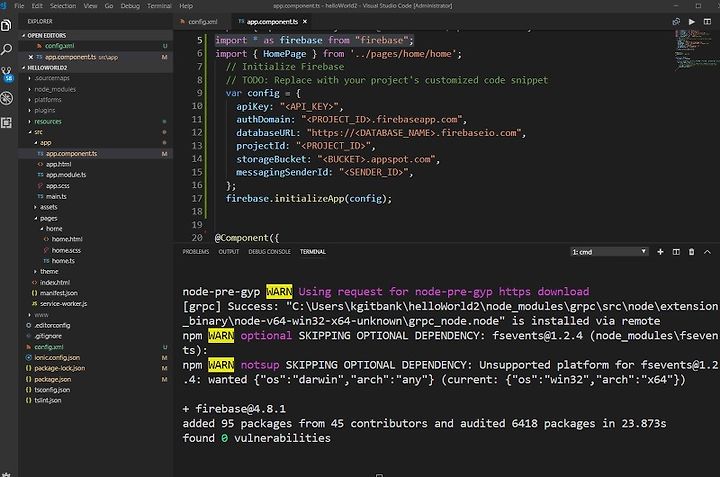Open home.scss in the file tree
This screenshot has height=477, width=720.
[96, 250]
